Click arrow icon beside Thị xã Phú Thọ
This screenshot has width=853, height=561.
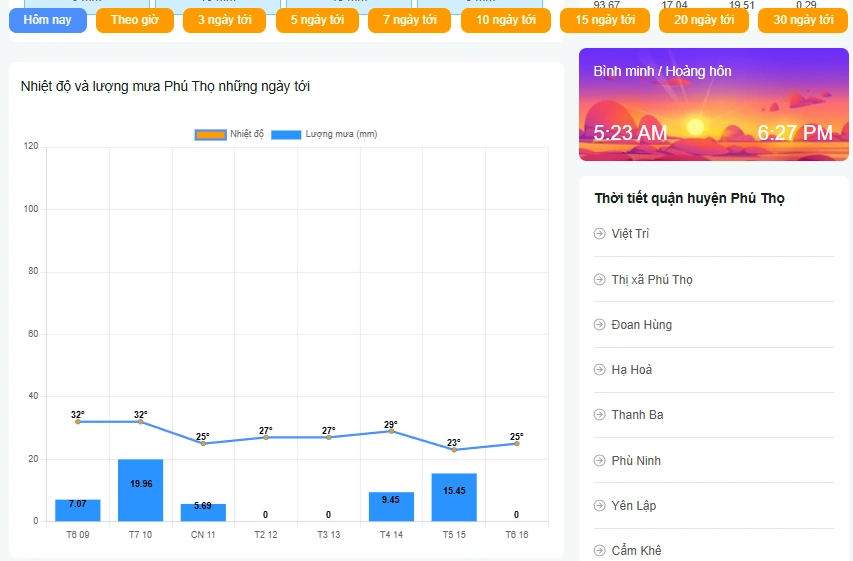pyautogui.click(x=600, y=280)
